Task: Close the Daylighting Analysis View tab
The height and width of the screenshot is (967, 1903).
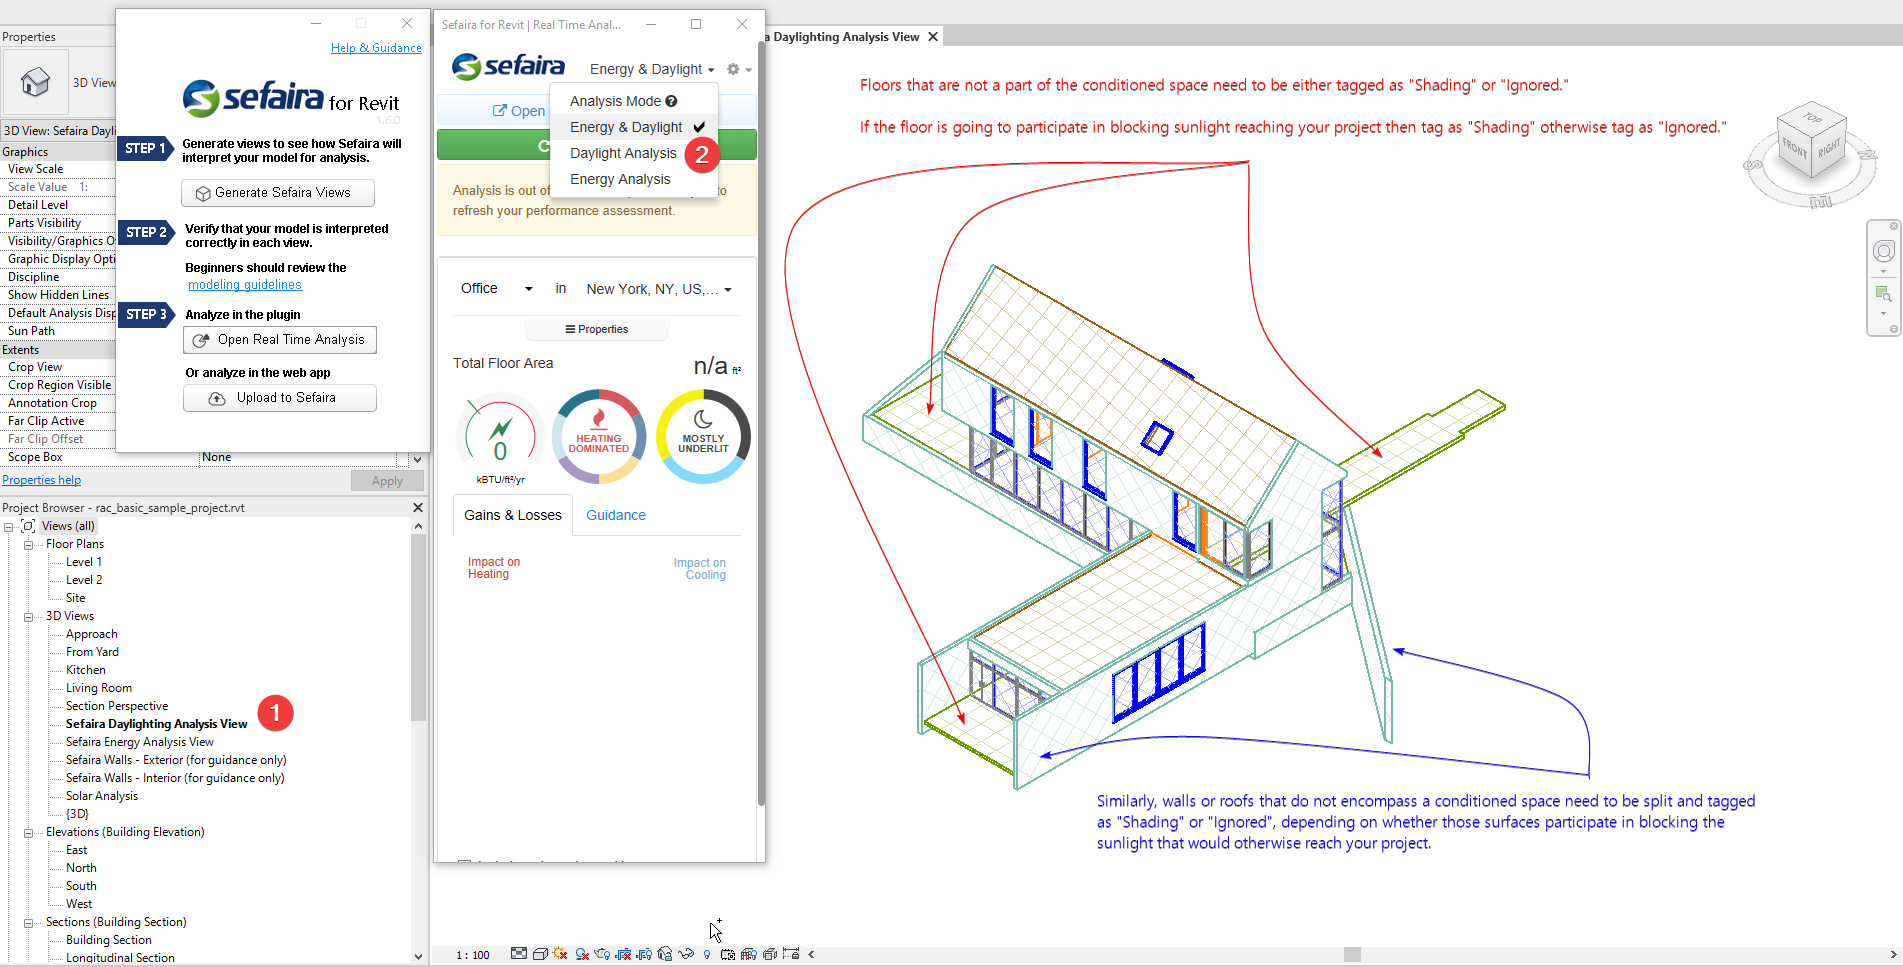Action: [933, 37]
